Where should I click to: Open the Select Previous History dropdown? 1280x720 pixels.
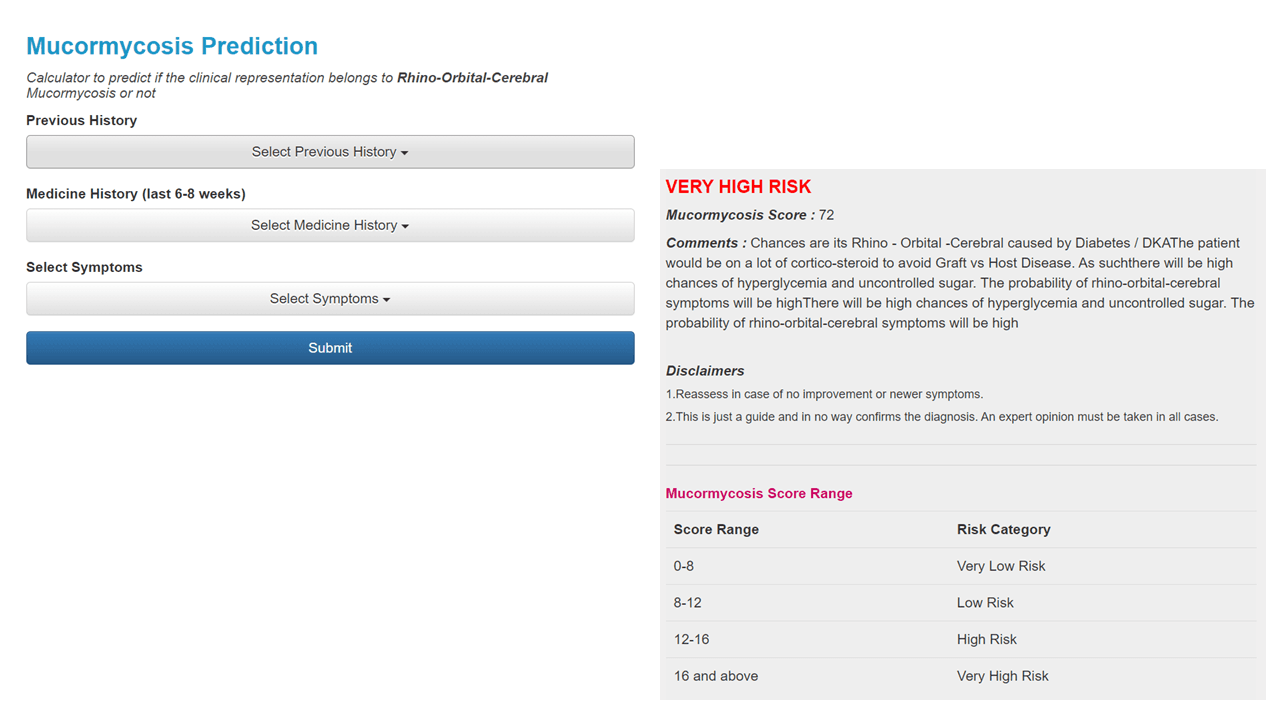pos(330,151)
